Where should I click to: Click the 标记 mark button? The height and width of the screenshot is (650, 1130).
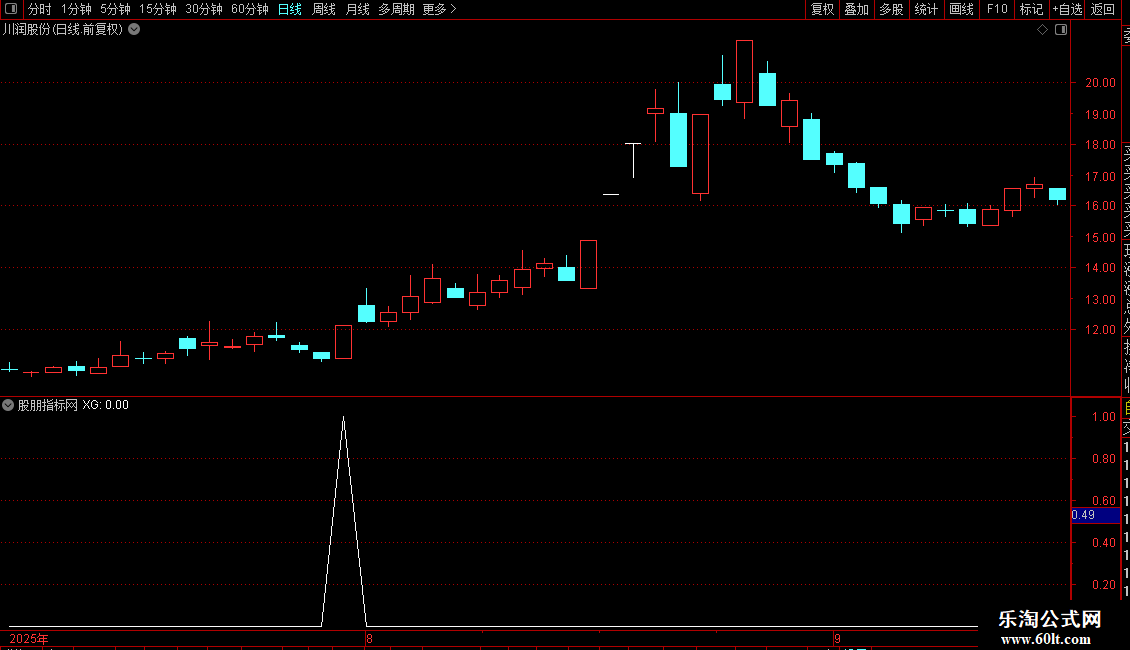click(1031, 9)
